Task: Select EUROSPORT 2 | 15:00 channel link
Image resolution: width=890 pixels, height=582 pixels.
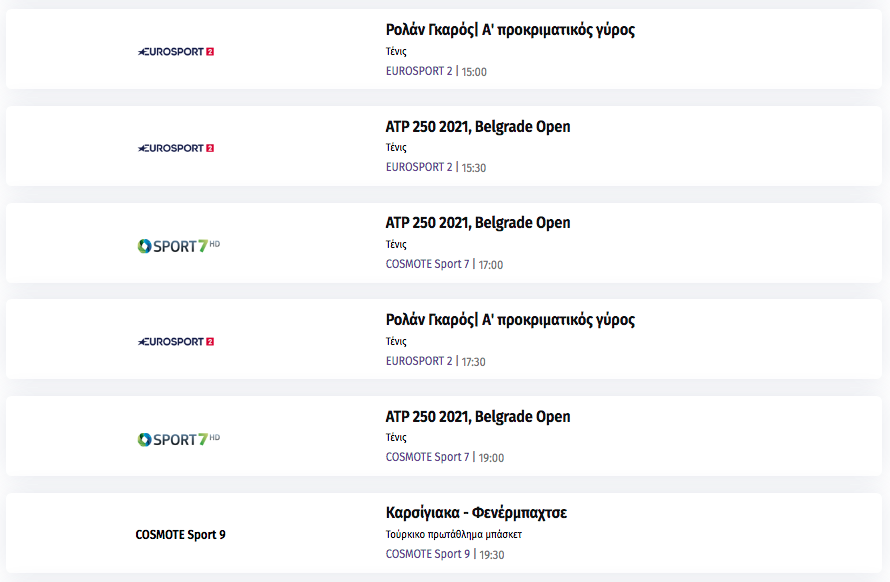Action: [x=436, y=72]
